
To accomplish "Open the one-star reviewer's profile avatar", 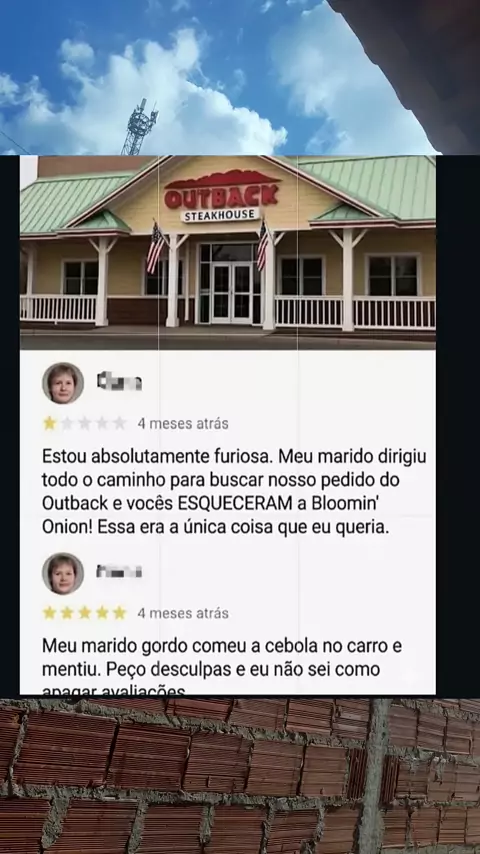I will tap(63, 383).
